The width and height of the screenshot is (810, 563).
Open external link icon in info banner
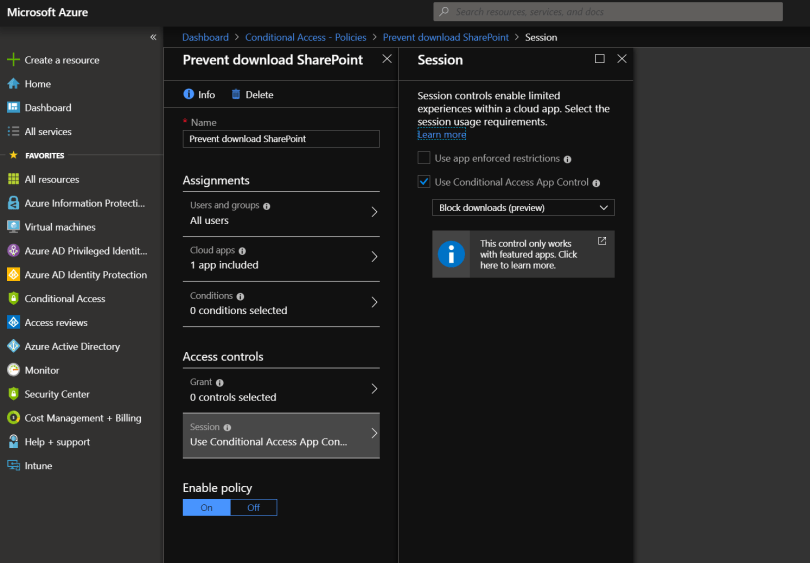point(601,241)
